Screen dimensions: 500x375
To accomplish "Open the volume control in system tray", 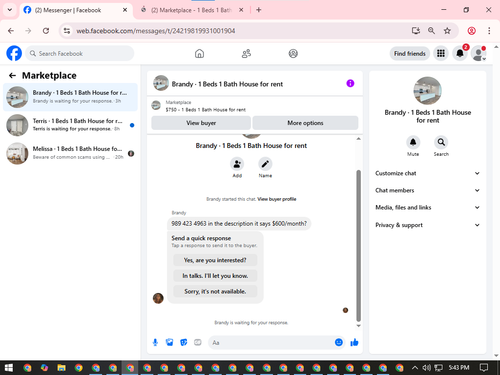I will click(x=426, y=368).
